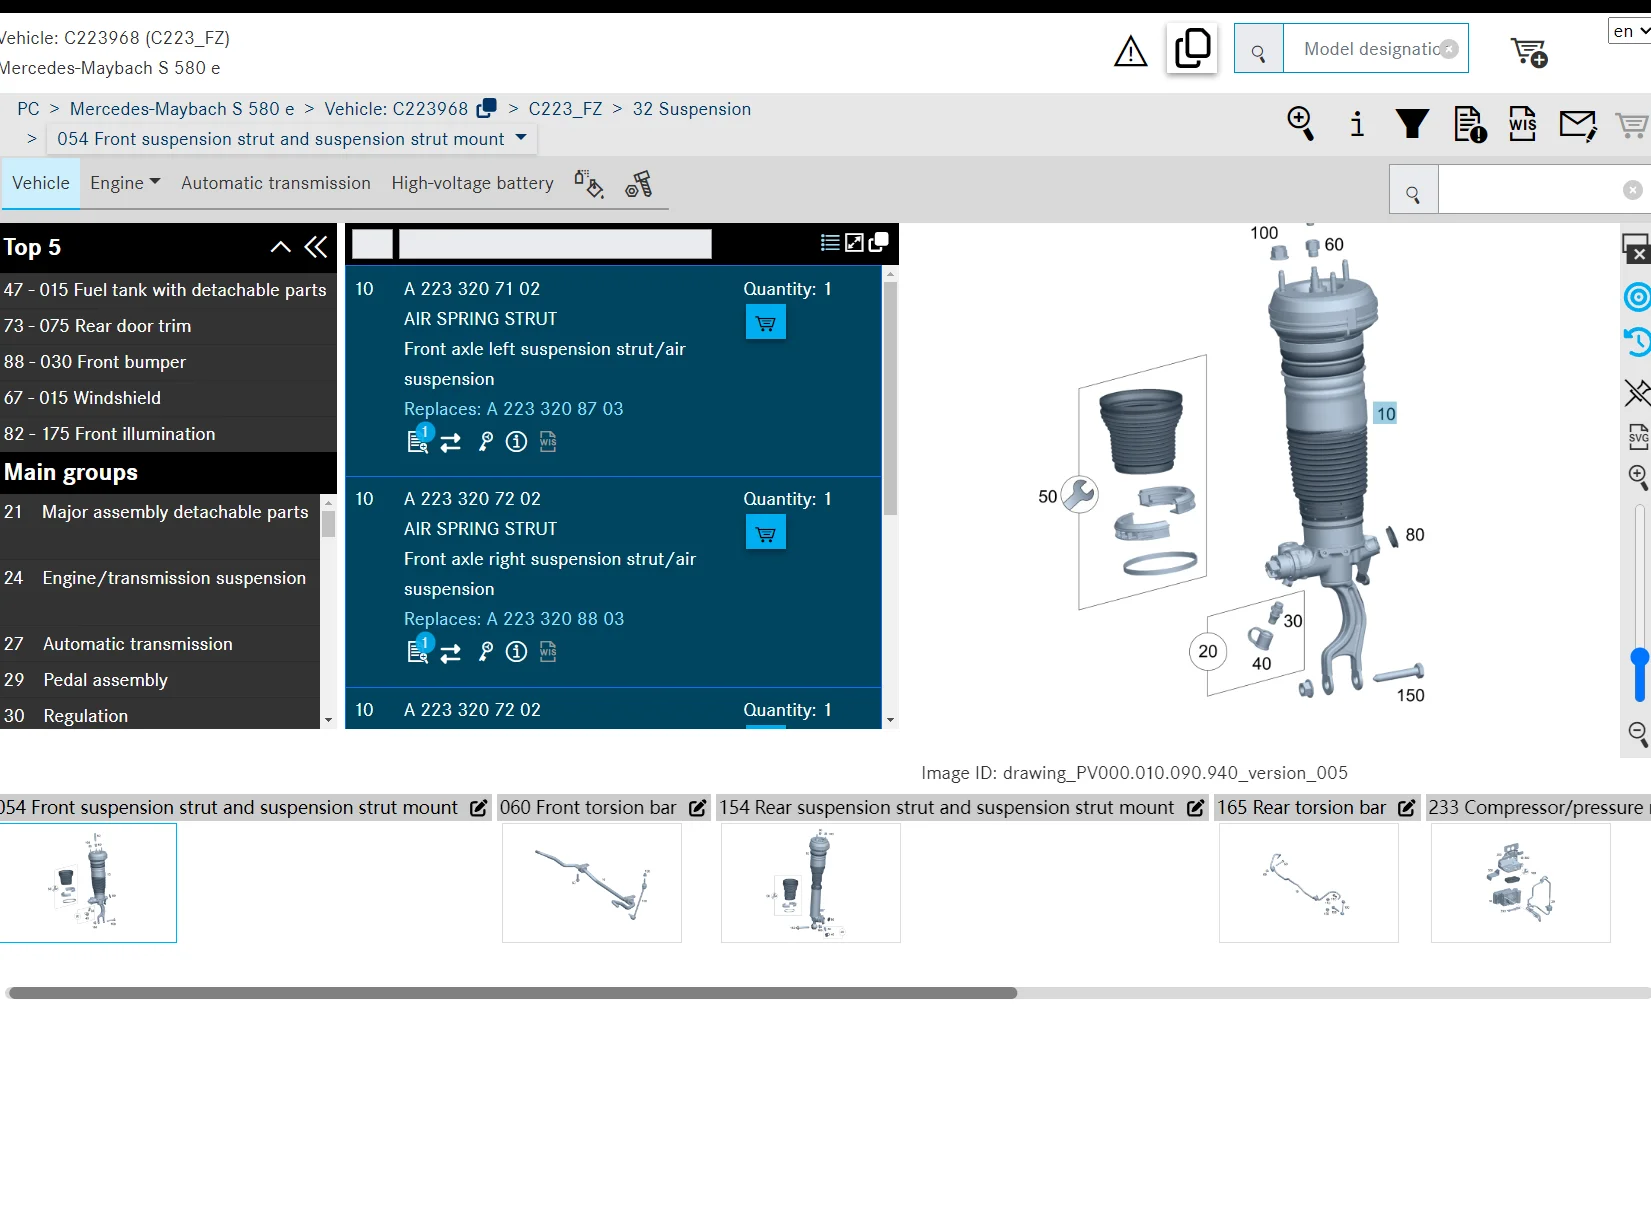Viewport: 1651px width, 1206px height.
Task: Select main group 29 Pedal assembly
Action: pos(160,680)
